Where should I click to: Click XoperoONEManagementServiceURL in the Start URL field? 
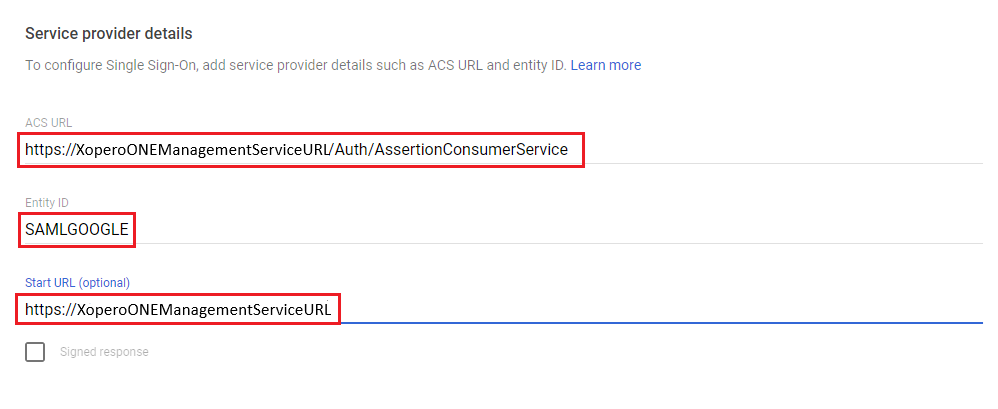(205, 310)
